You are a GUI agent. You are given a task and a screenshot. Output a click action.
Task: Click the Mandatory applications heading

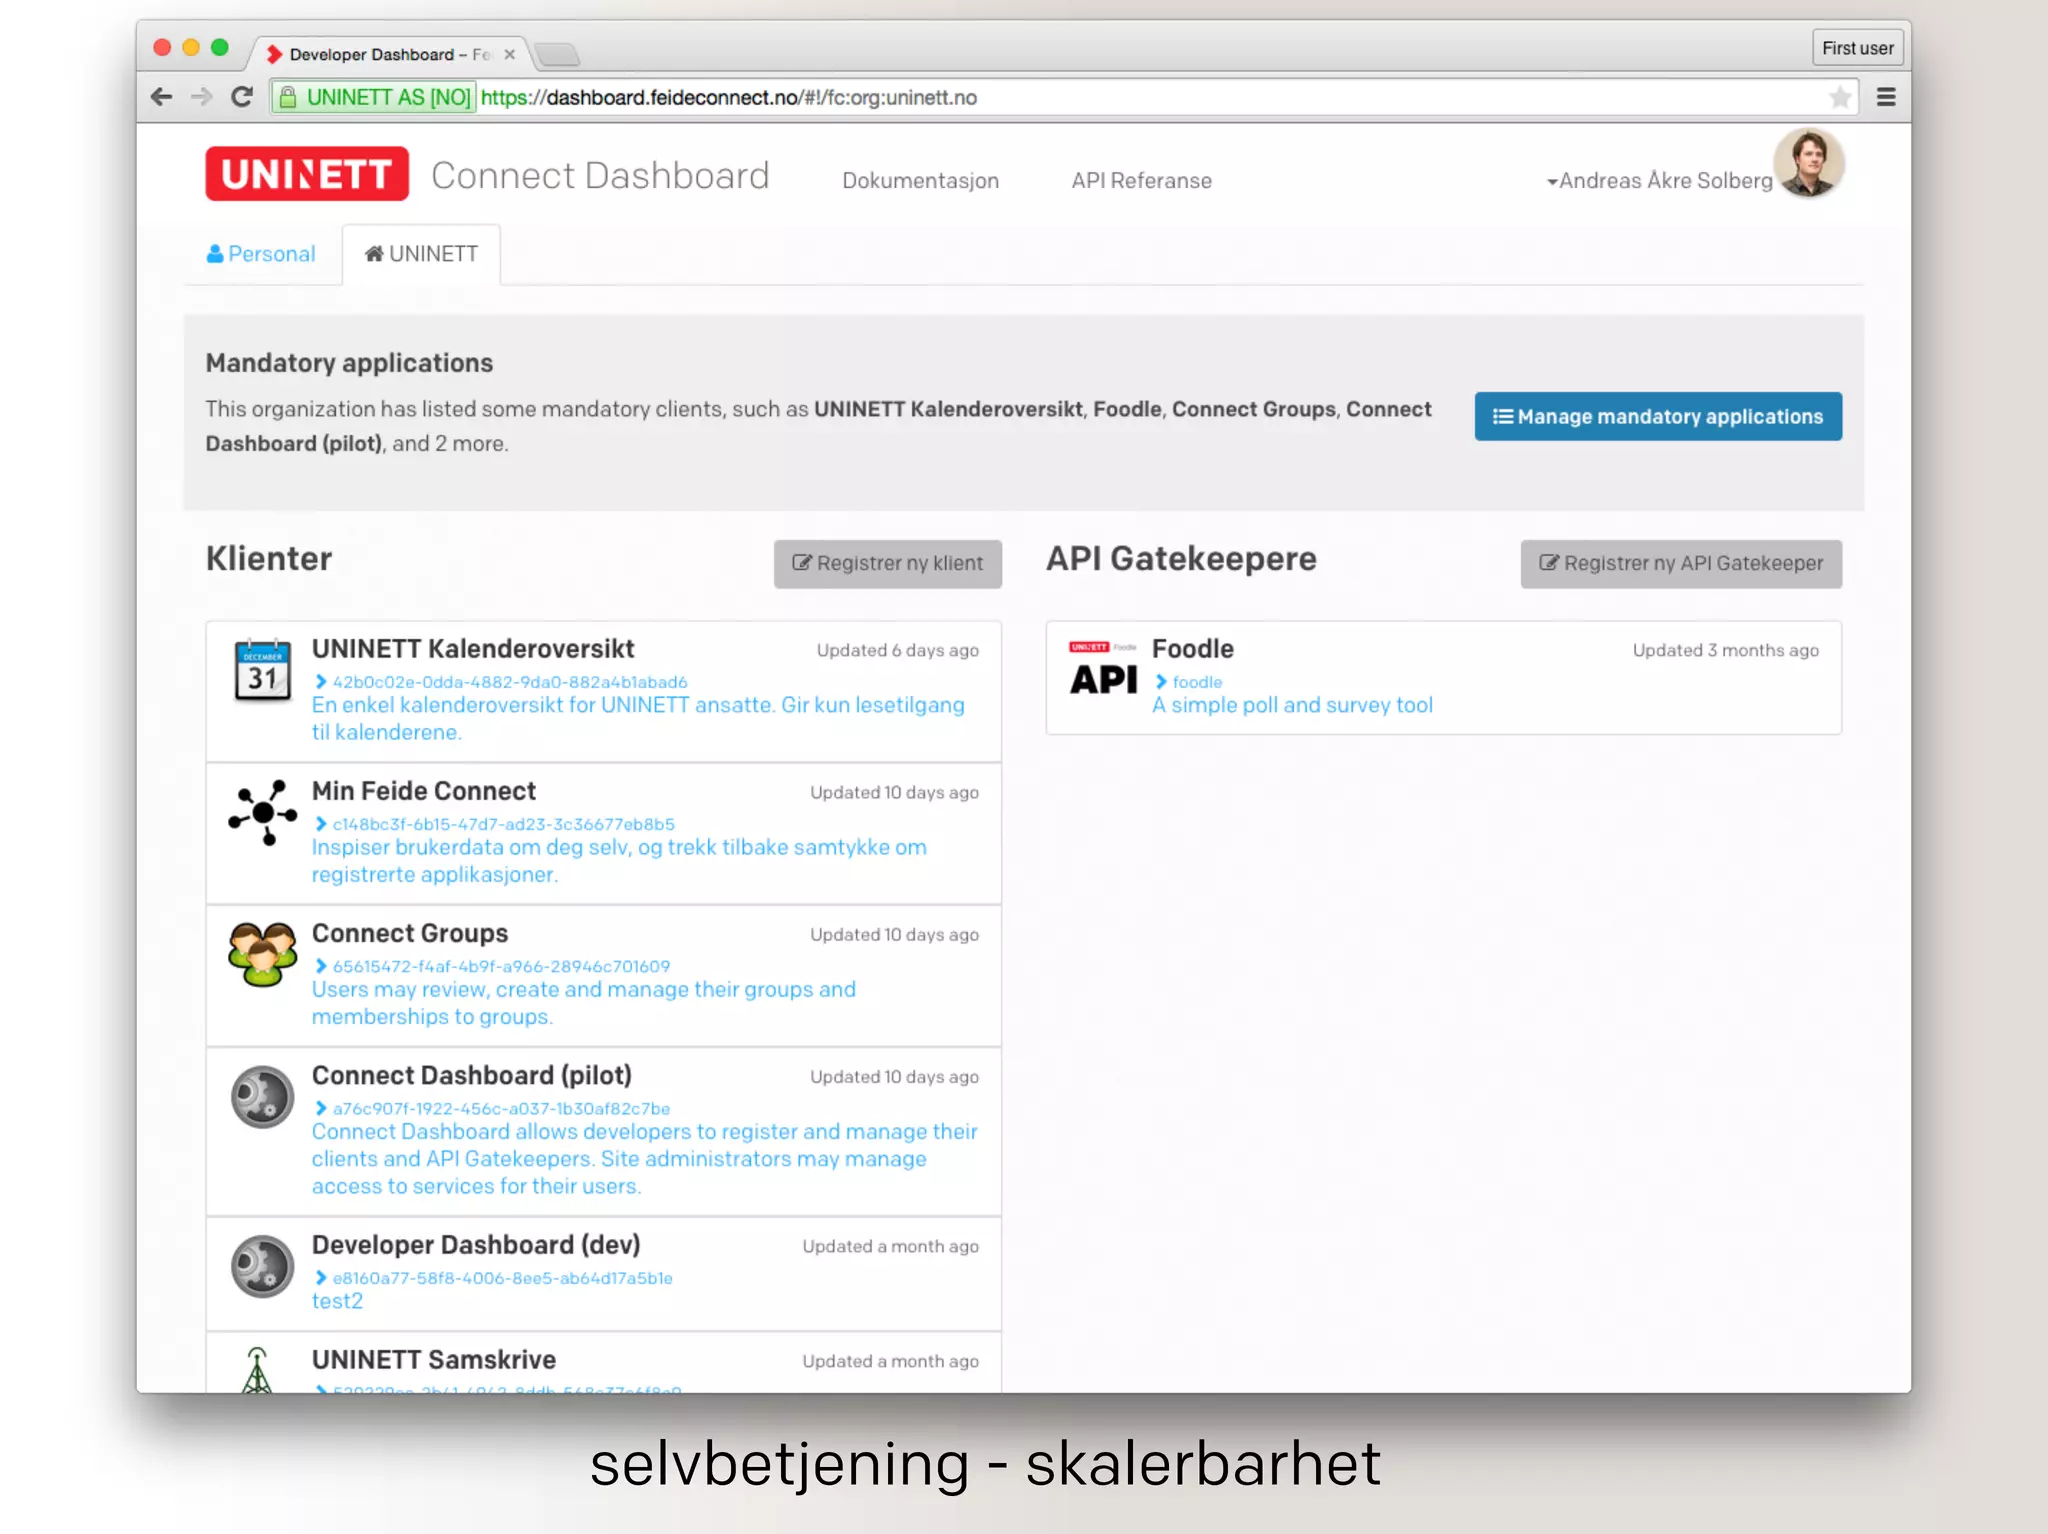pyautogui.click(x=349, y=363)
